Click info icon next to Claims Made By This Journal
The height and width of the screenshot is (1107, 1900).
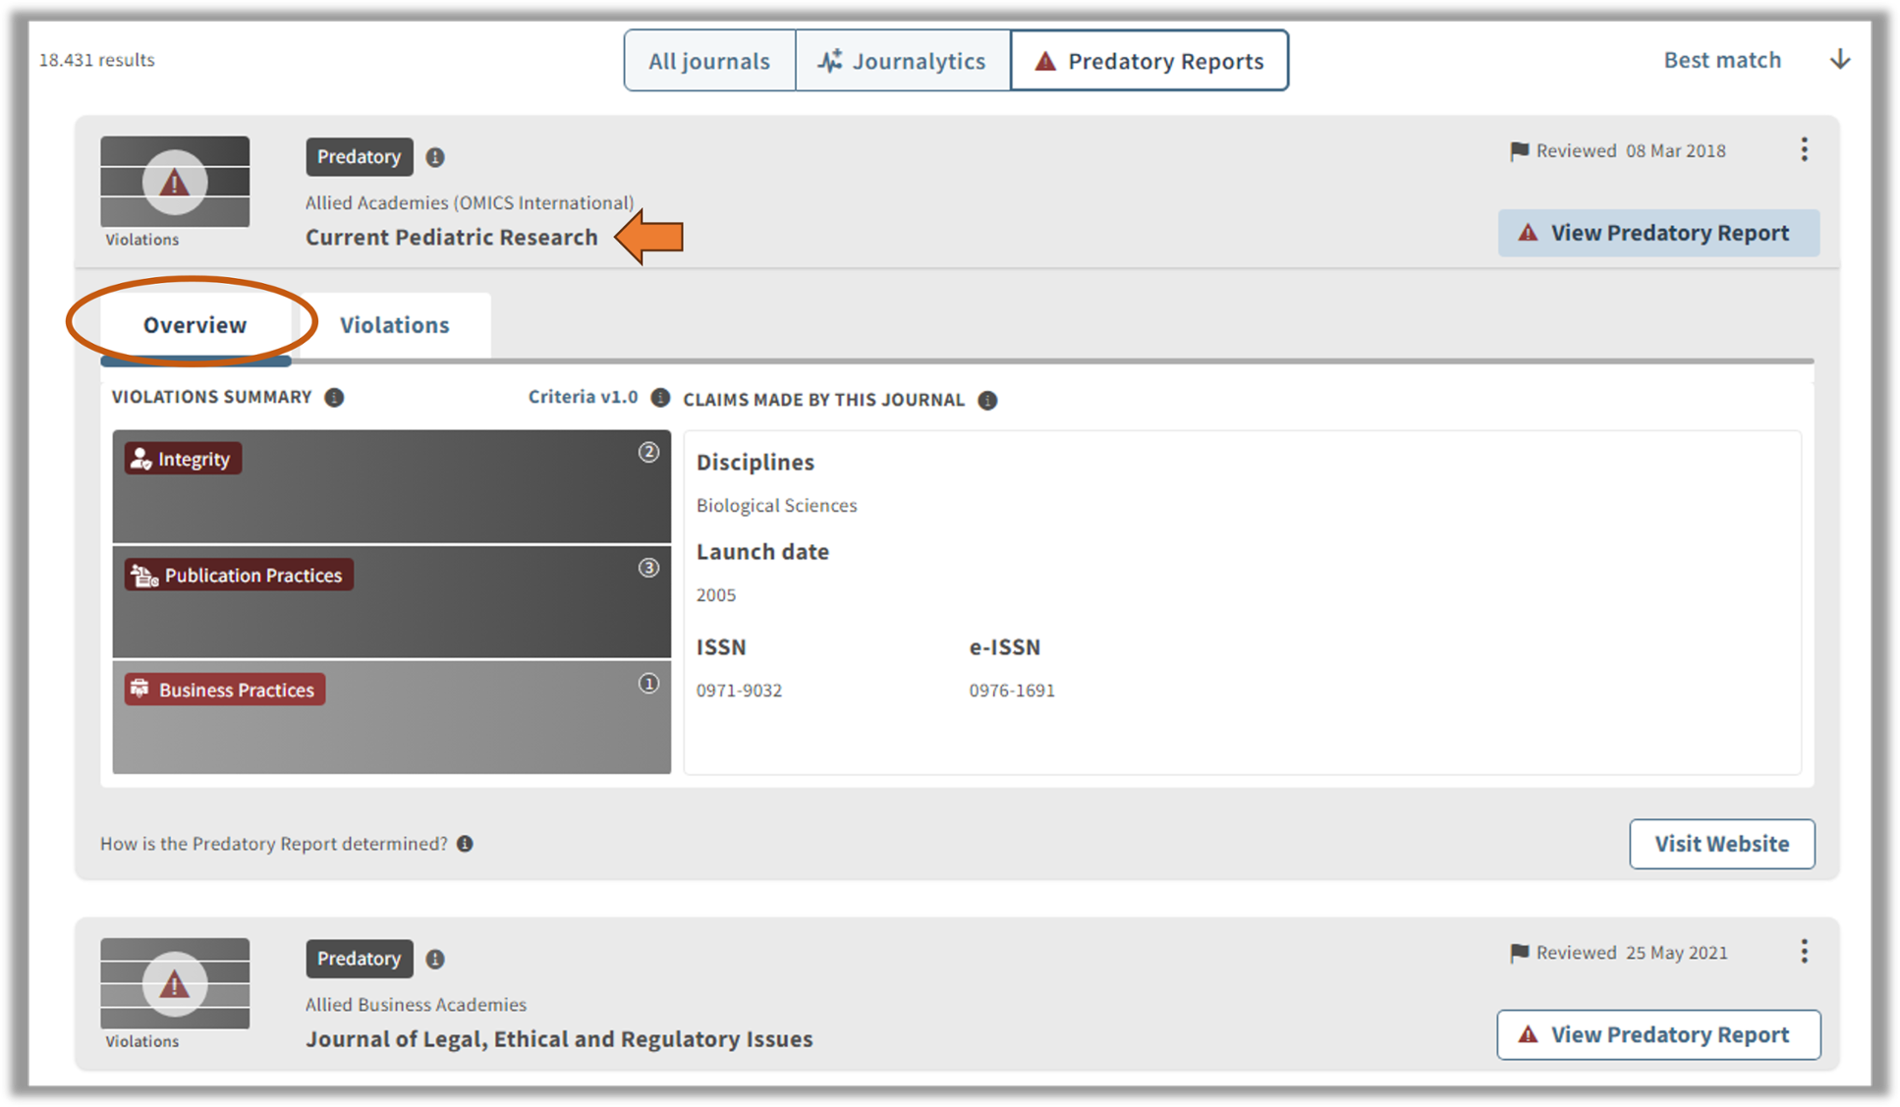click(988, 400)
